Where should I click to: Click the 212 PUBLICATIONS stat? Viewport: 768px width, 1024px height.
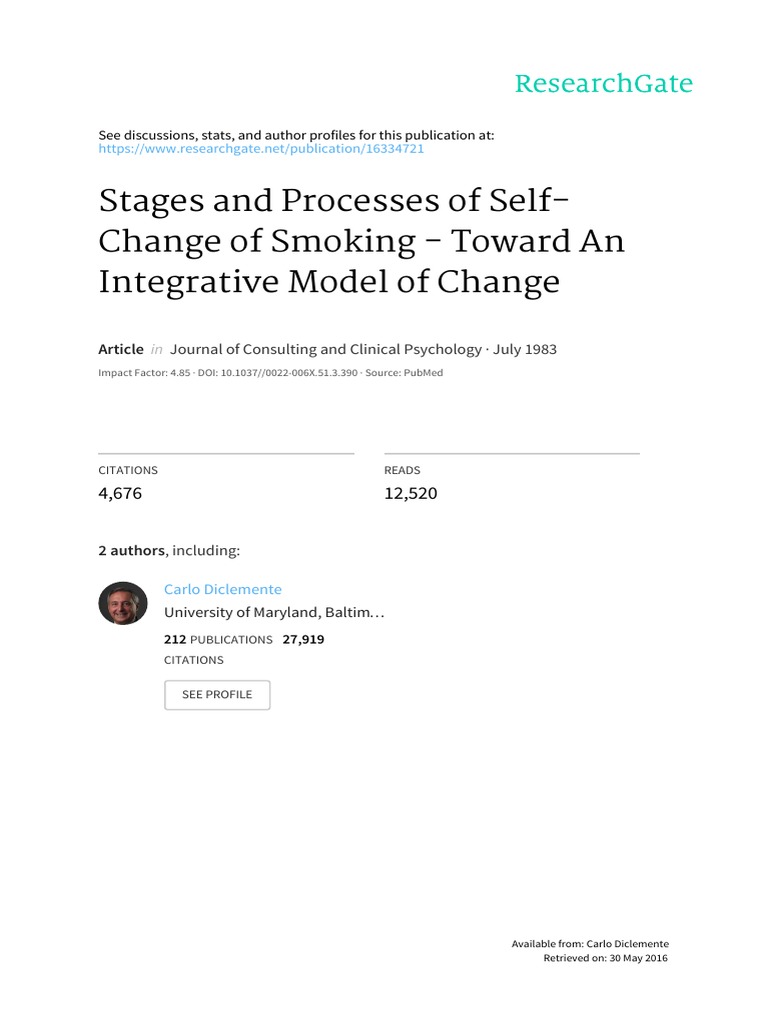point(218,639)
